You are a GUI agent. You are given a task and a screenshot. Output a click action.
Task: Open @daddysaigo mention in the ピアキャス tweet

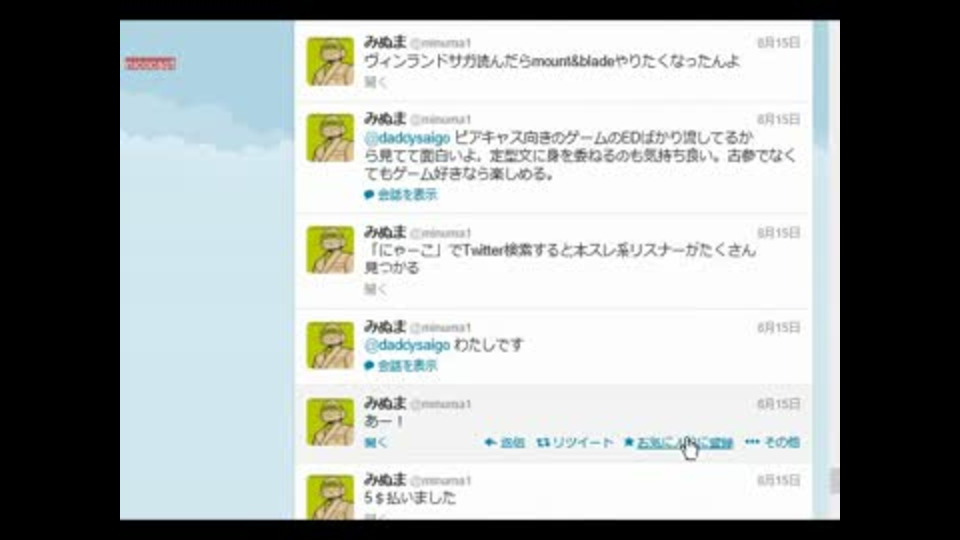(407, 138)
